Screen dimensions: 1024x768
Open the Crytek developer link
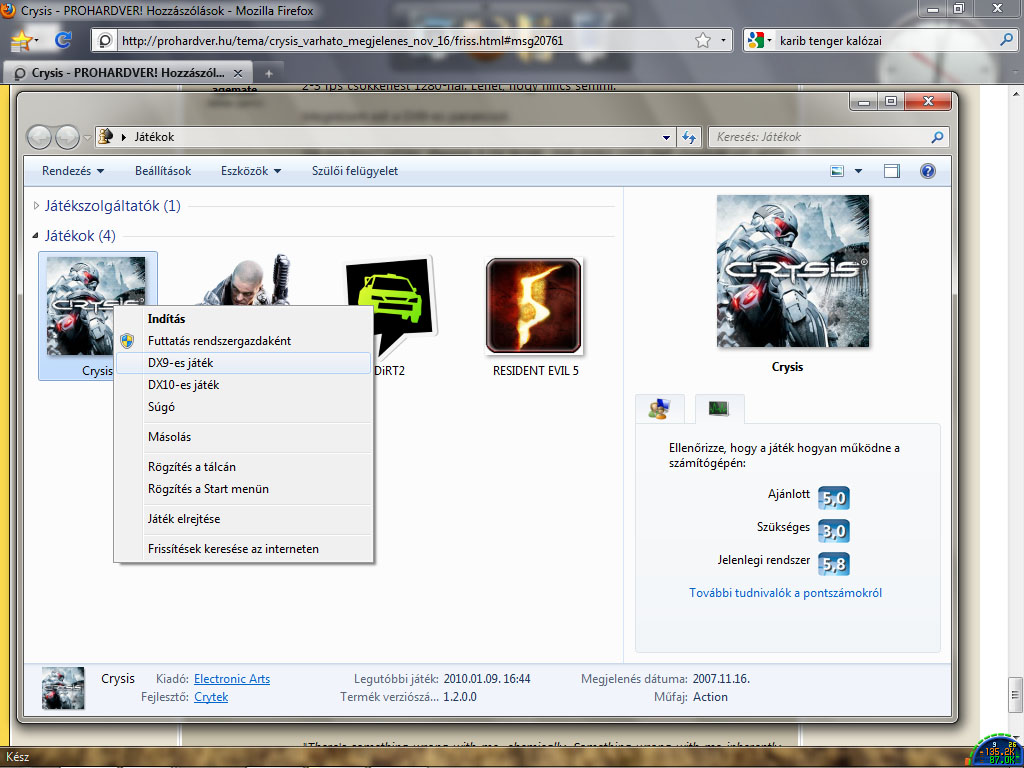coord(211,697)
